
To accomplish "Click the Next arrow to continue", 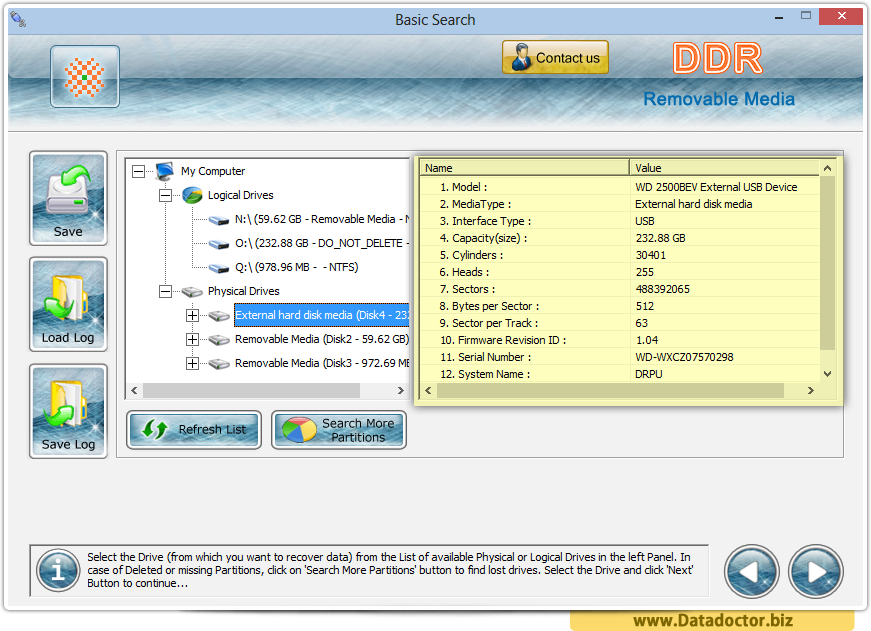I will click(x=815, y=571).
